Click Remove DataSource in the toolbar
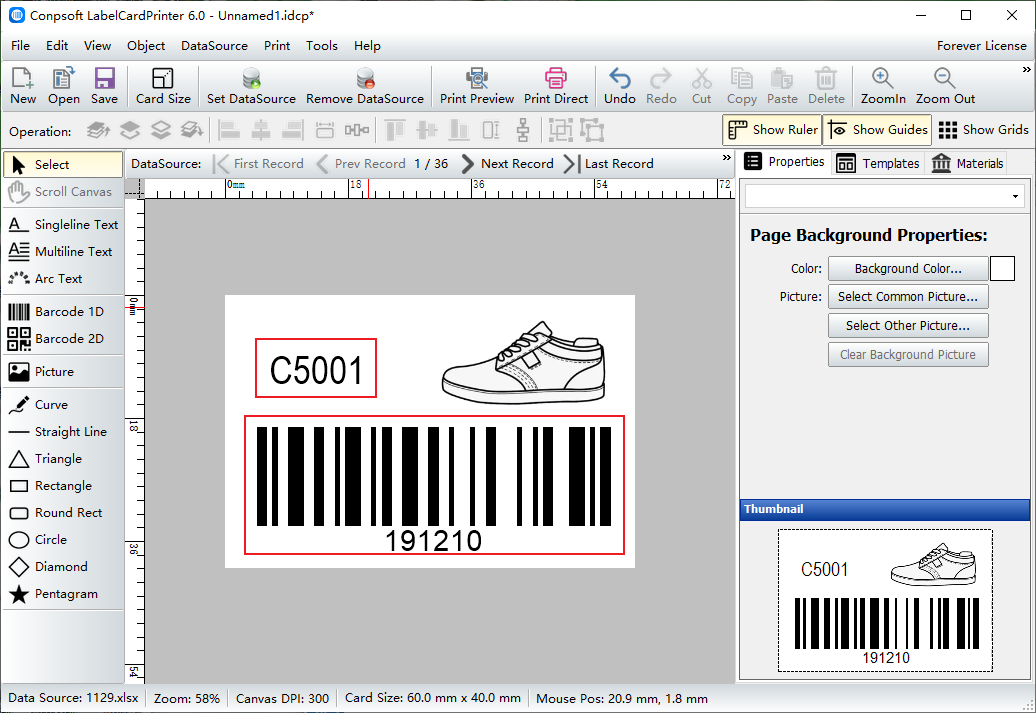Viewport: 1036px width, 713px height. pyautogui.click(x=365, y=87)
